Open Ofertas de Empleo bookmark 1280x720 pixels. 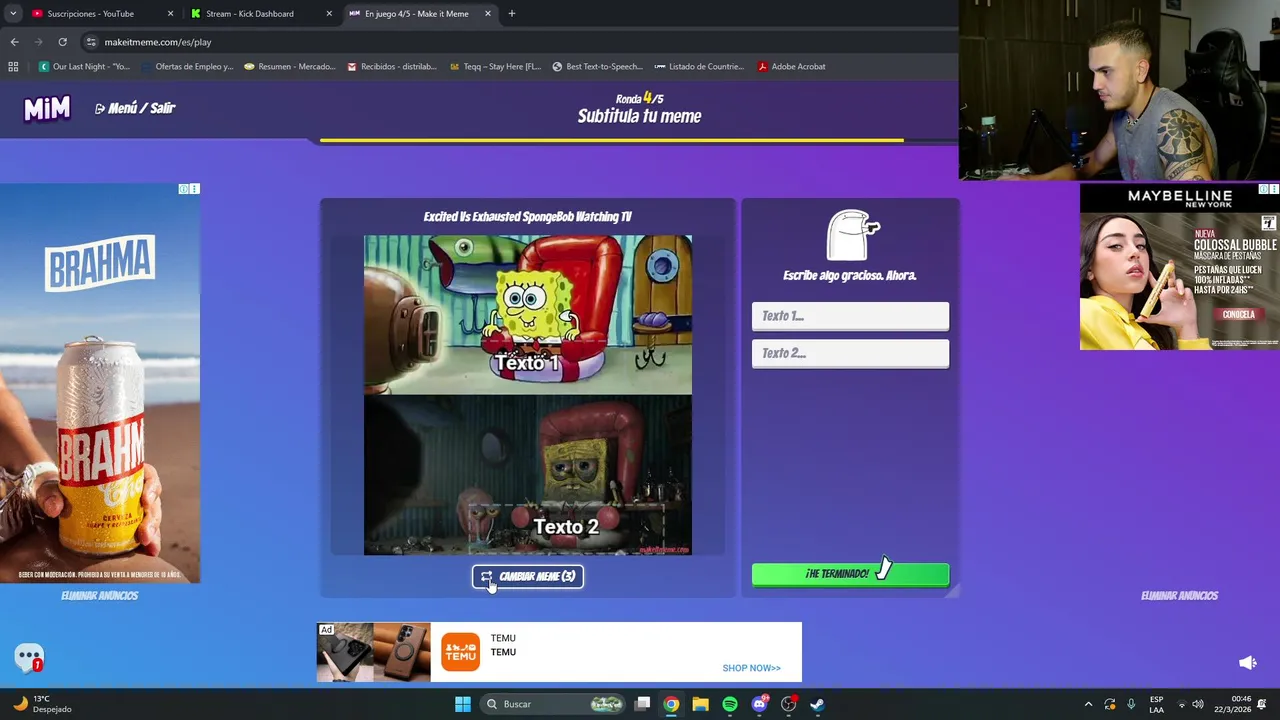186,67
